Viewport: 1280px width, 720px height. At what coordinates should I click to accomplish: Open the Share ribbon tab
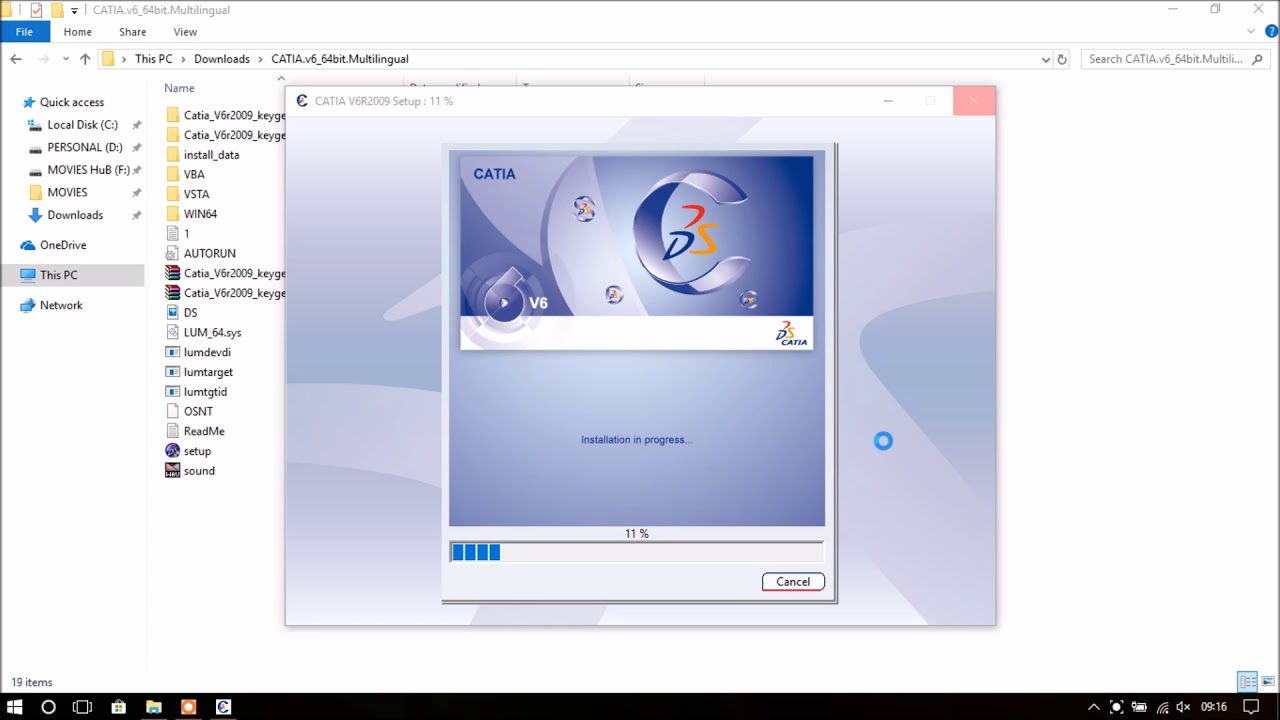tap(132, 32)
